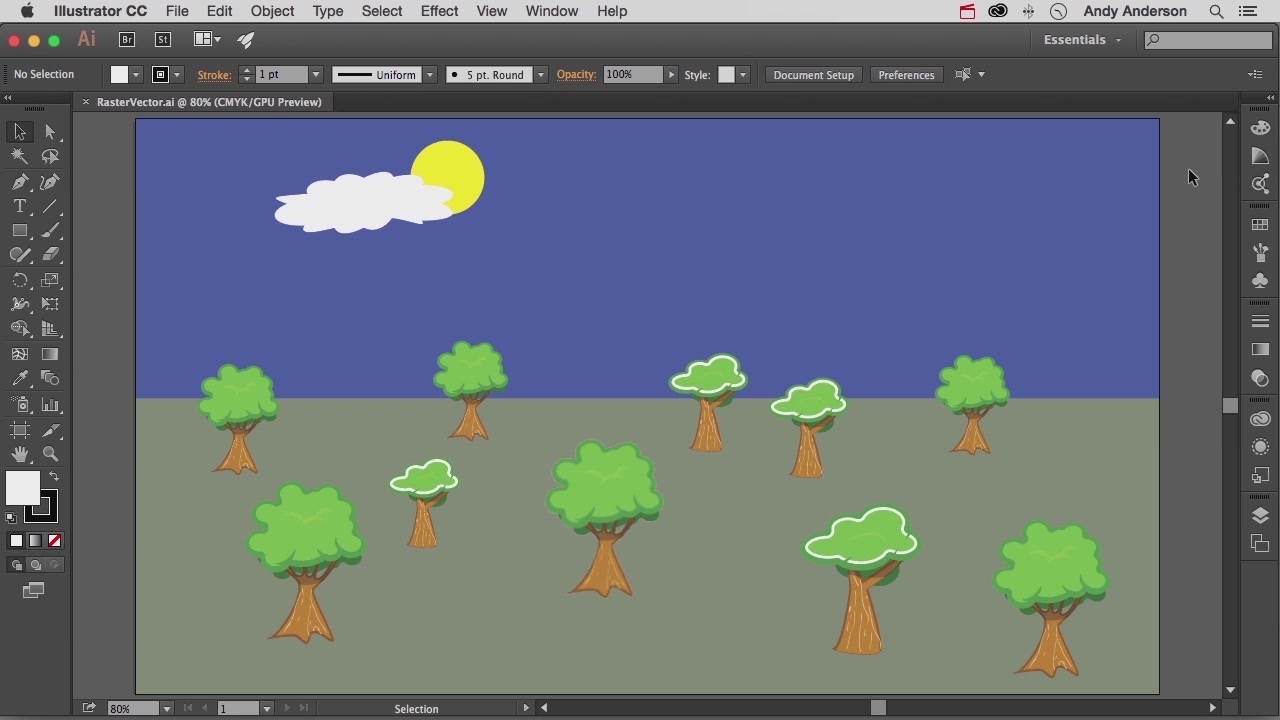The width and height of the screenshot is (1280, 720).
Task: Swap fill and stroke colors
Action: [x=54, y=477]
